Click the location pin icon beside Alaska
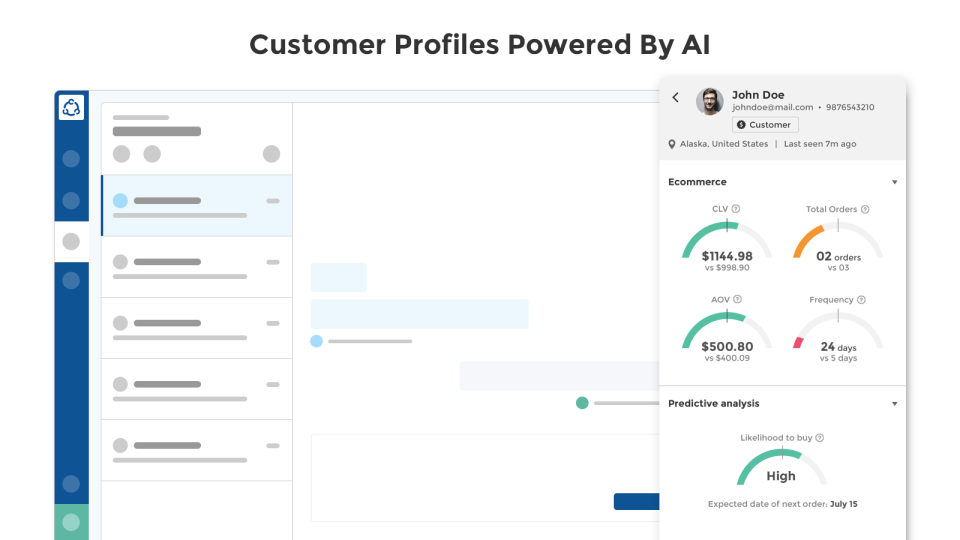The height and width of the screenshot is (540, 960). 673,144
